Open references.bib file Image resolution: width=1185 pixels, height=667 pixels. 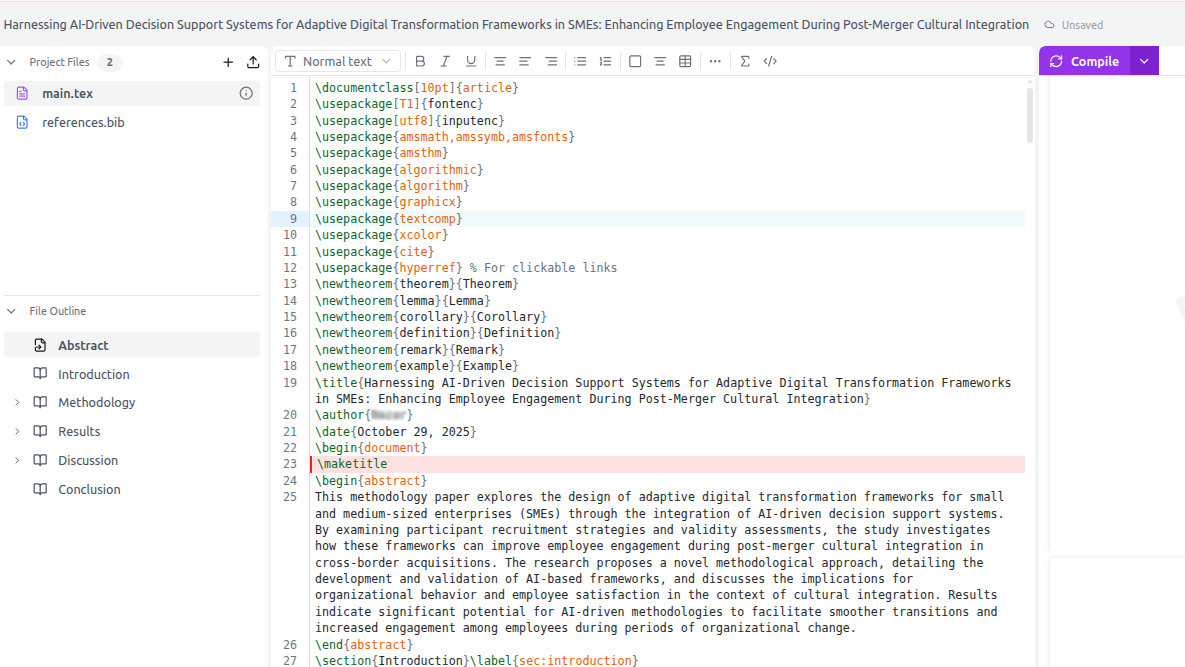pyautogui.click(x=132, y=122)
